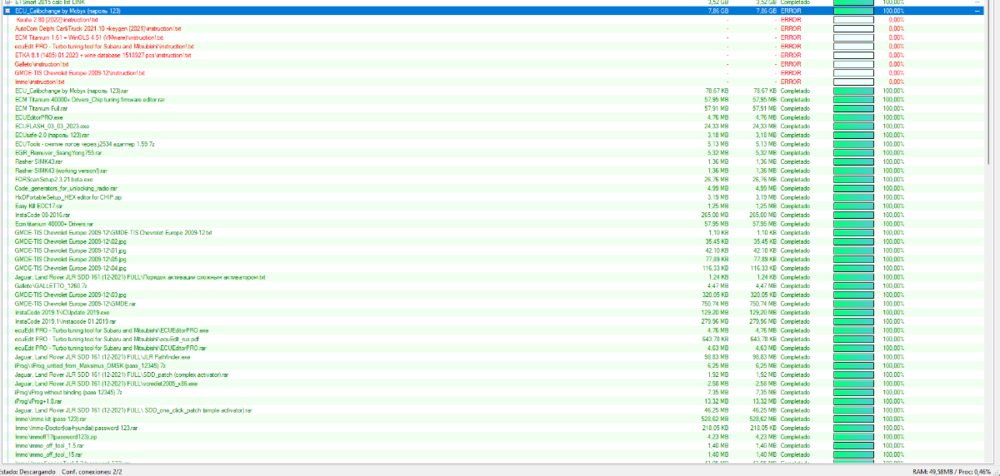Click the vertical scrollbar on the right edge

coord(995,200)
